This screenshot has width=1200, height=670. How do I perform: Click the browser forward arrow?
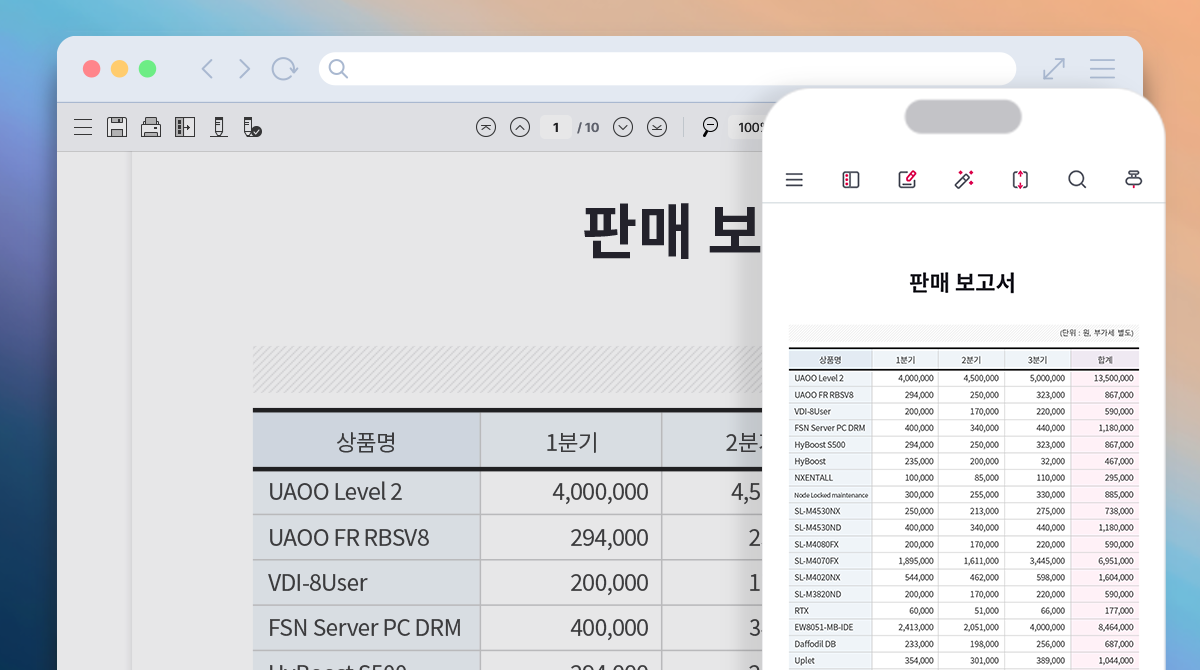click(x=244, y=69)
